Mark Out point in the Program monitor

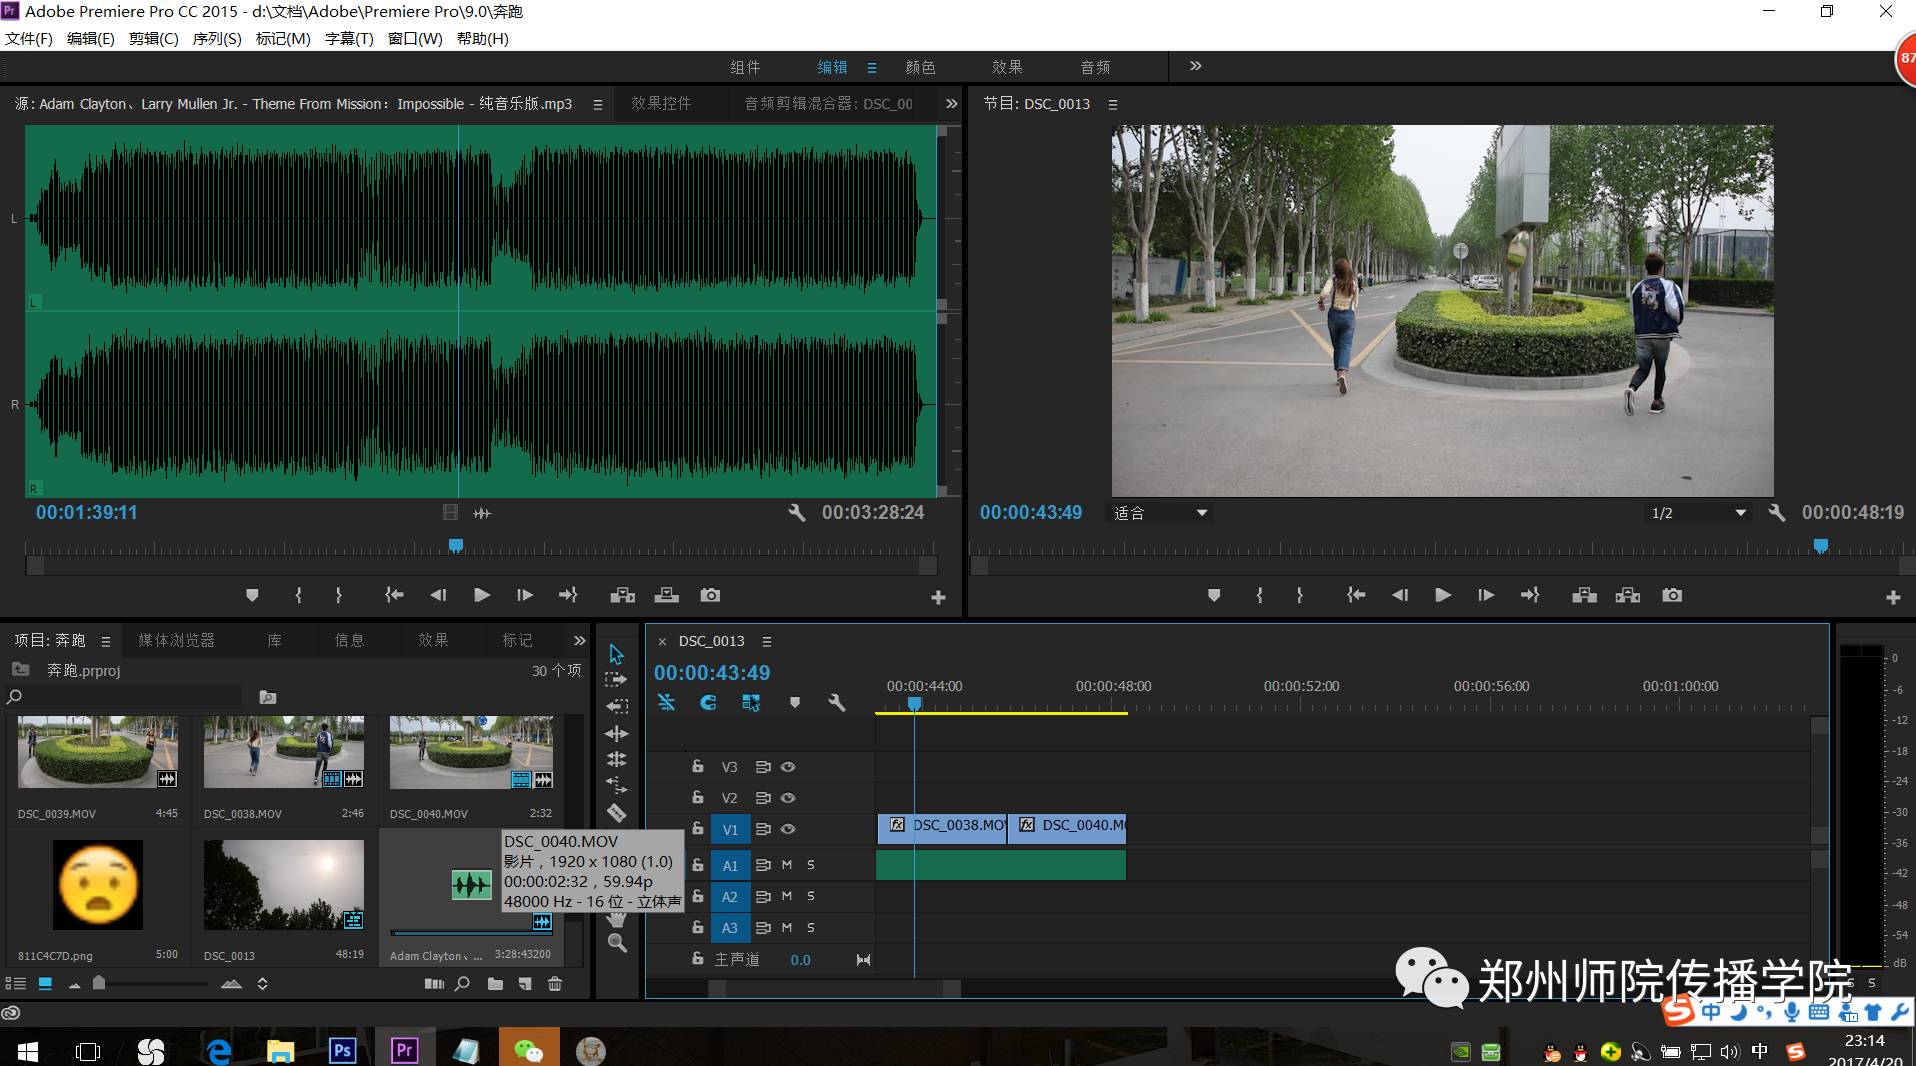tap(1299, 595)
